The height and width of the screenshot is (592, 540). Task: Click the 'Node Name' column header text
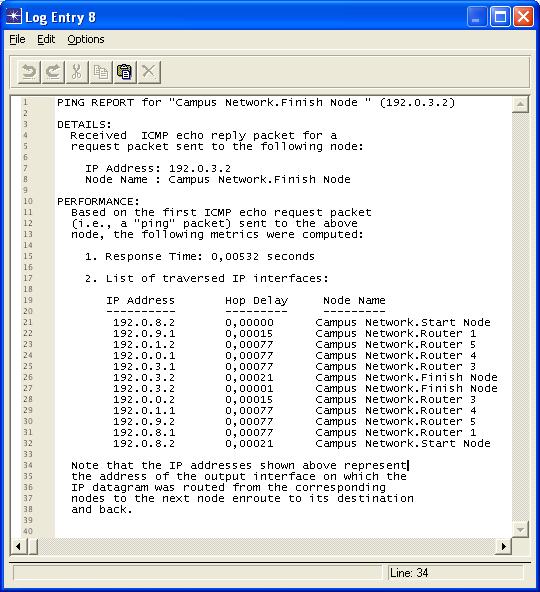[354, 301]
